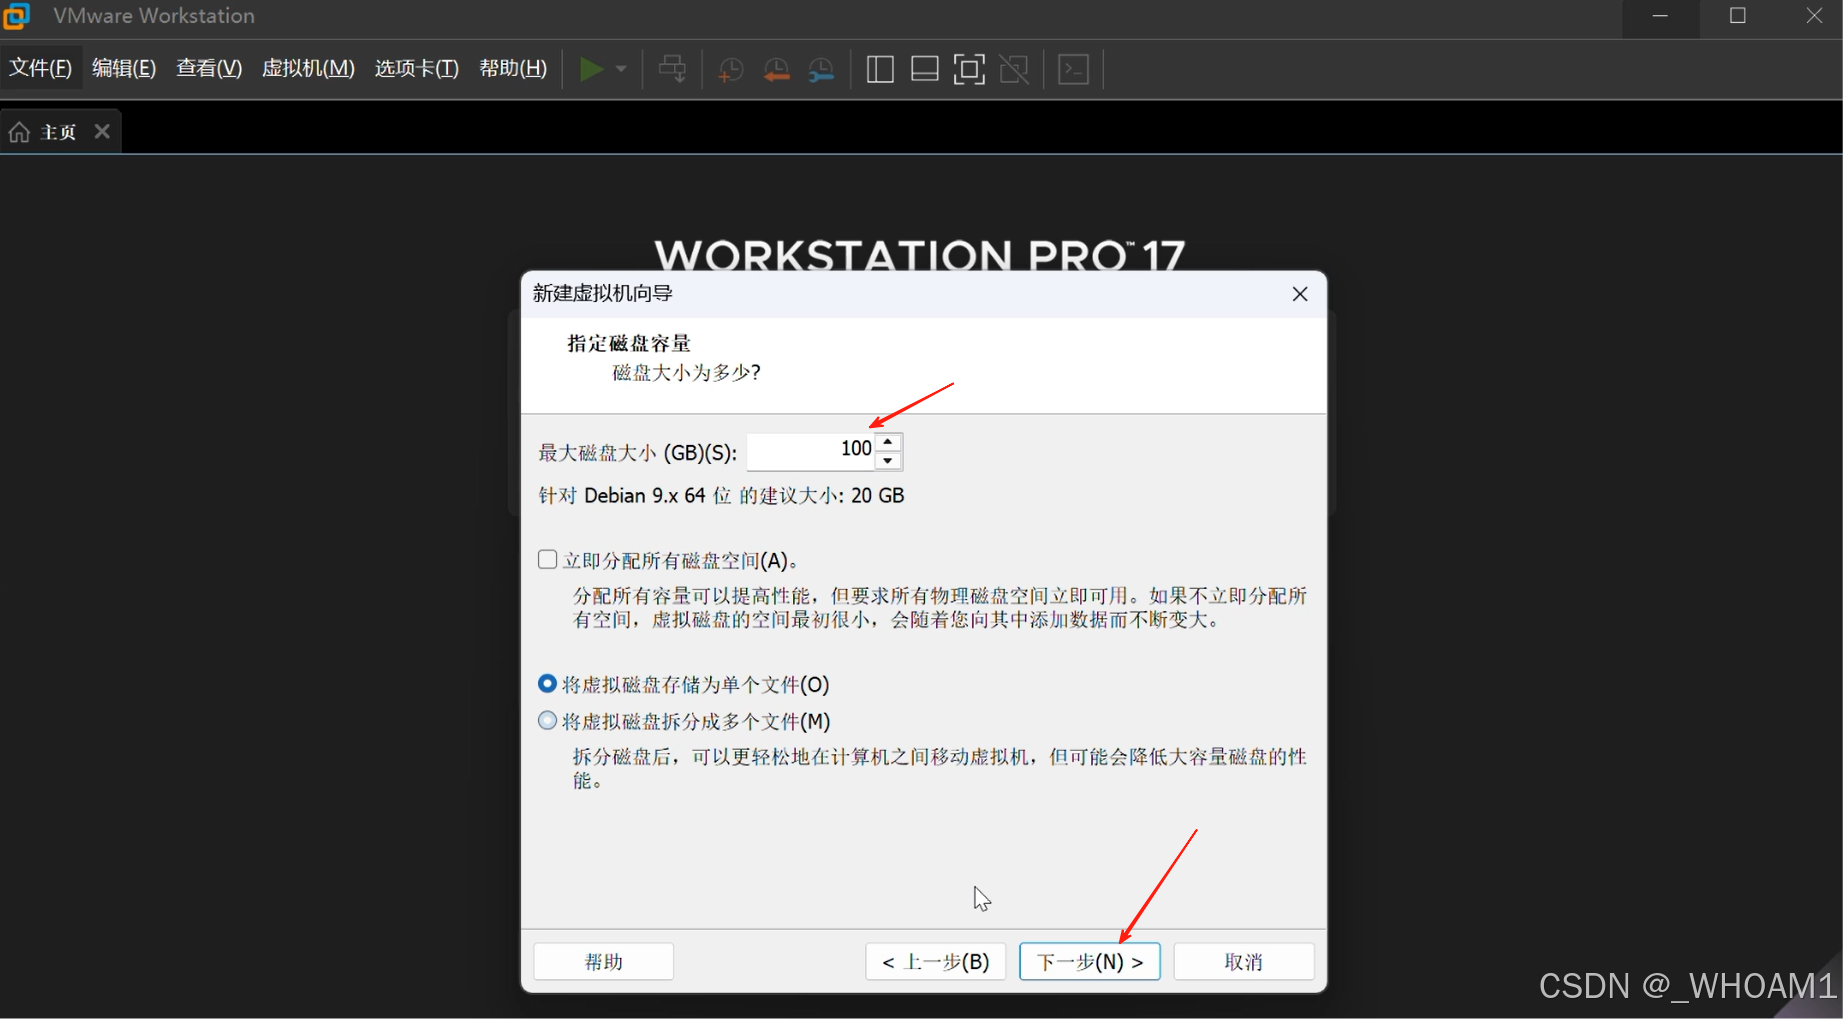The height and width of the screenshot is (1019, 1843).
Task: Open the dropdown arrow beside the play button
Action: click(621, 69)
